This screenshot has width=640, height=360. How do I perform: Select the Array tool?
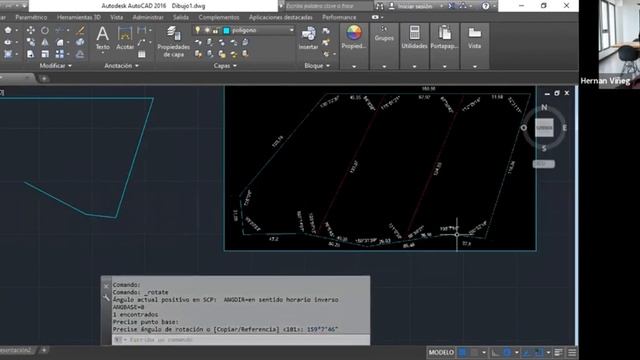(60, 54)
